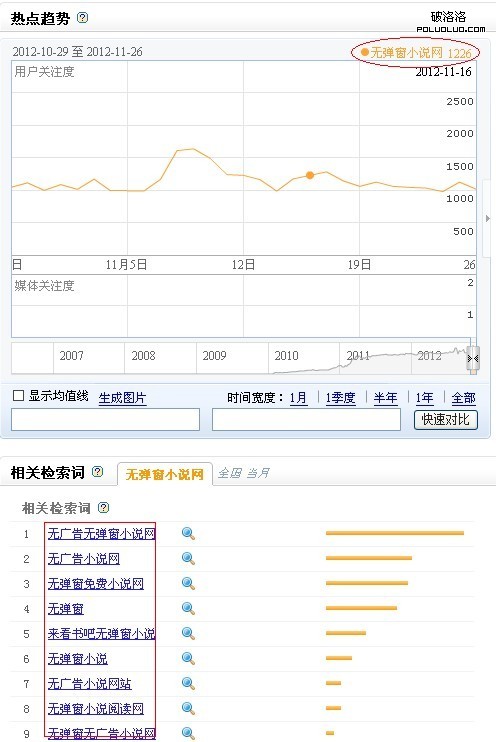Click the orange data point on trend line
This screenshot has width=496, height=742.
pos(310,175)
